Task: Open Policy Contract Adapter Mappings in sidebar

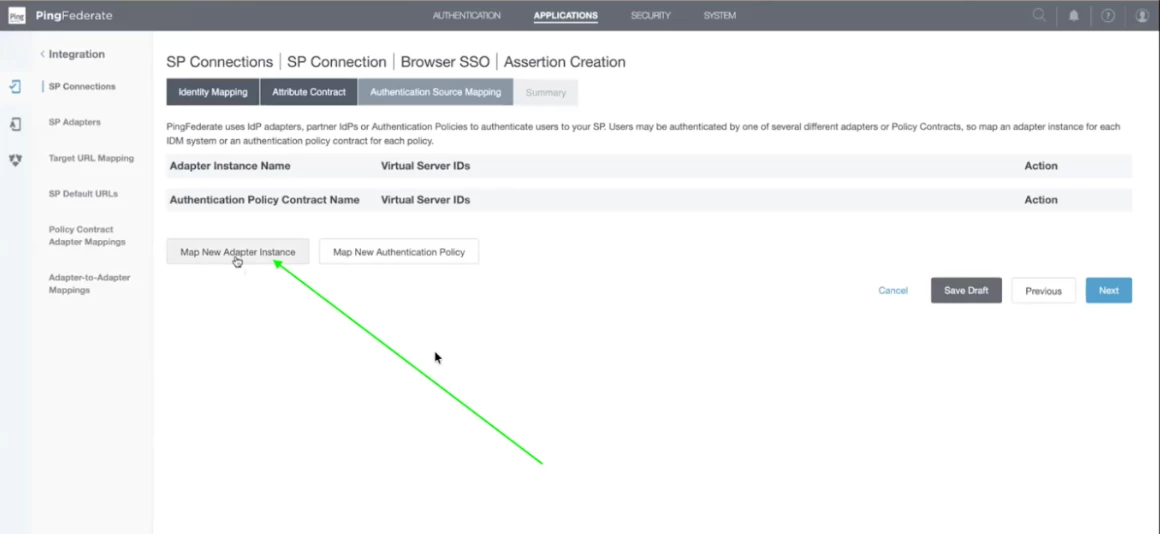Action: tap(87, 235)
